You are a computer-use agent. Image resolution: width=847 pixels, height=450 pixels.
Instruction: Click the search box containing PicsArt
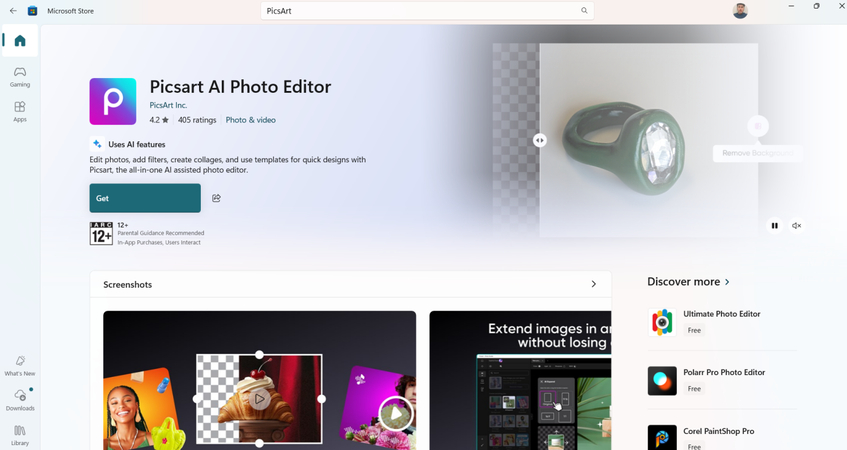[x=420, y=11]
